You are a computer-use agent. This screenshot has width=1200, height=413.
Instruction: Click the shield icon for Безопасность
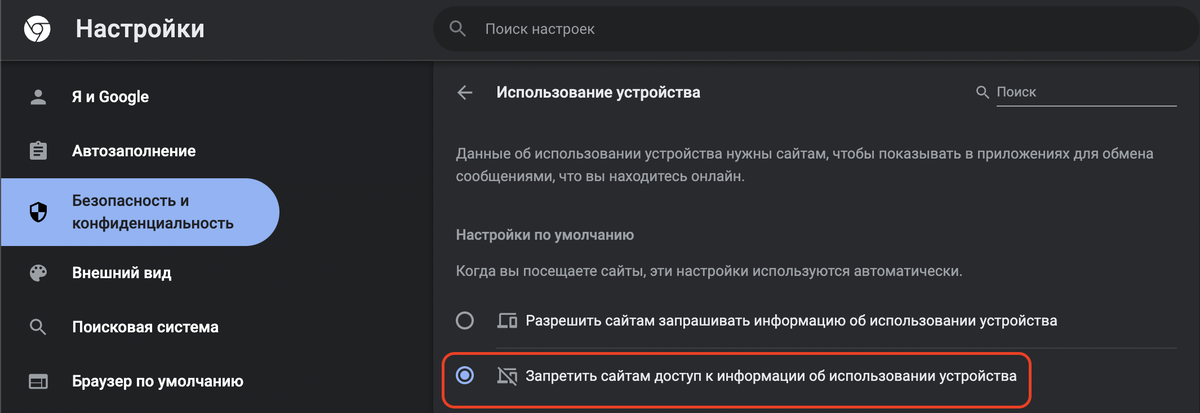38,212
